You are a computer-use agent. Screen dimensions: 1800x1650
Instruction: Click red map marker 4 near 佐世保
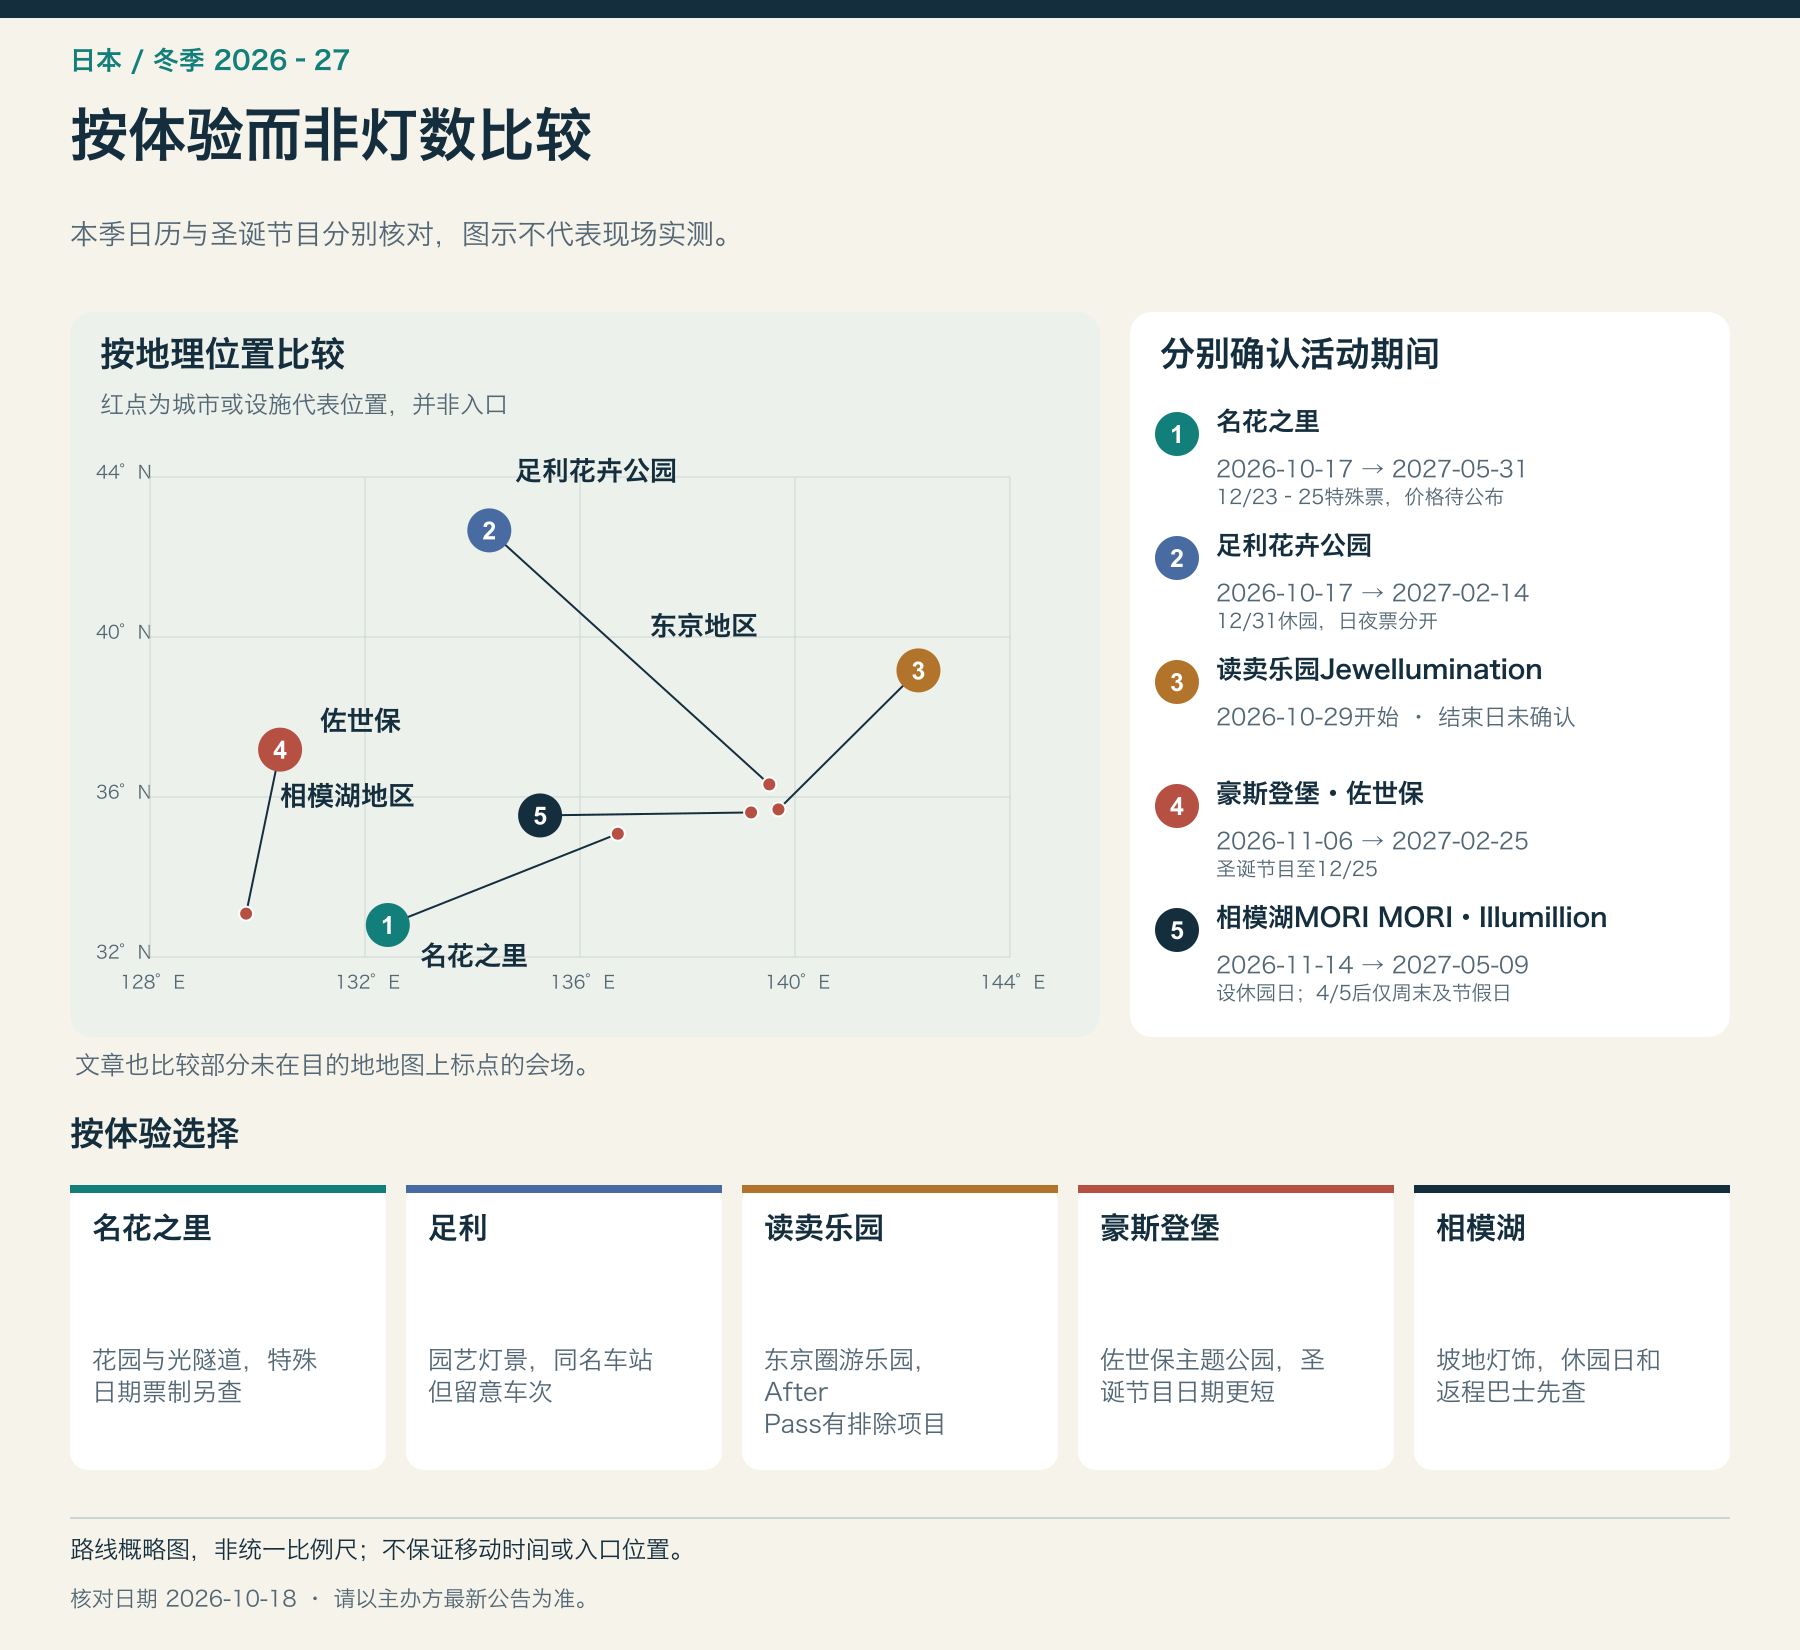coord(280,749)
